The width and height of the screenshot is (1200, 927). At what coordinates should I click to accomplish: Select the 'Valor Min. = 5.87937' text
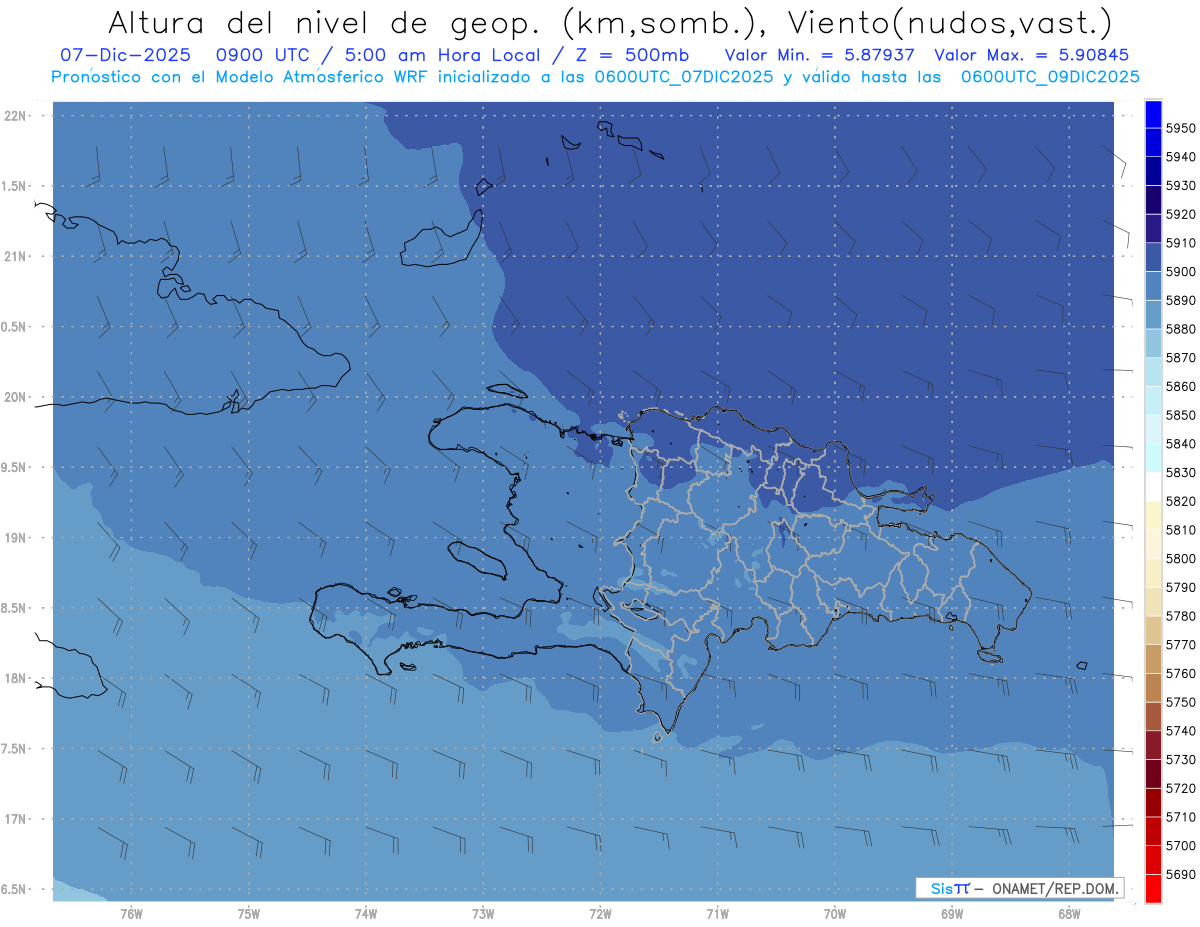[820, 55]
